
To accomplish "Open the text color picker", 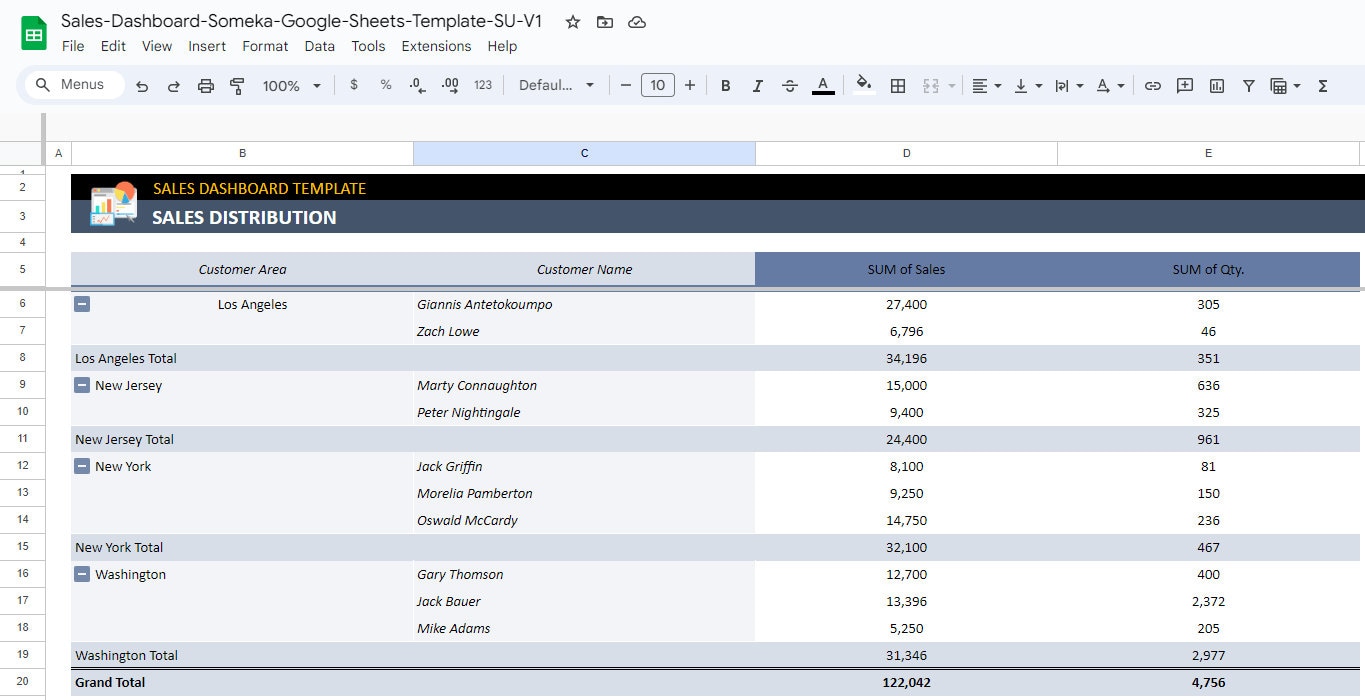I will coord(823,85).
